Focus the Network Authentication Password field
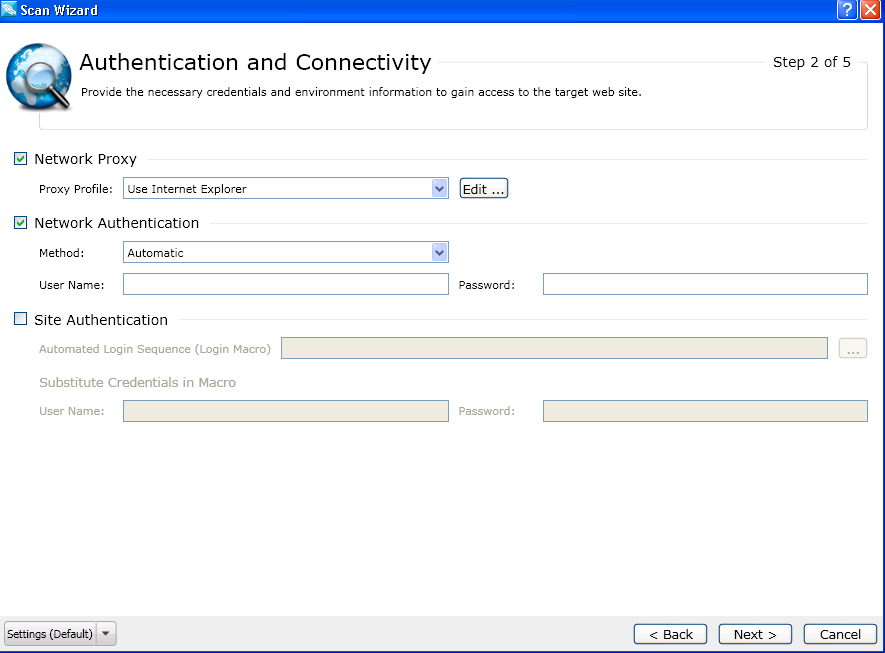This screenshot has width=885, height=653. (x=705, y=284)
